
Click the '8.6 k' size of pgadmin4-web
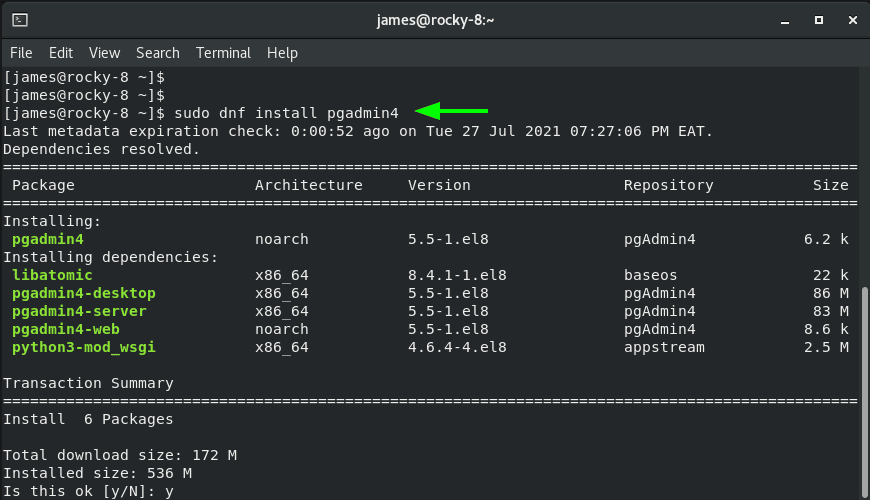point(826,329)
